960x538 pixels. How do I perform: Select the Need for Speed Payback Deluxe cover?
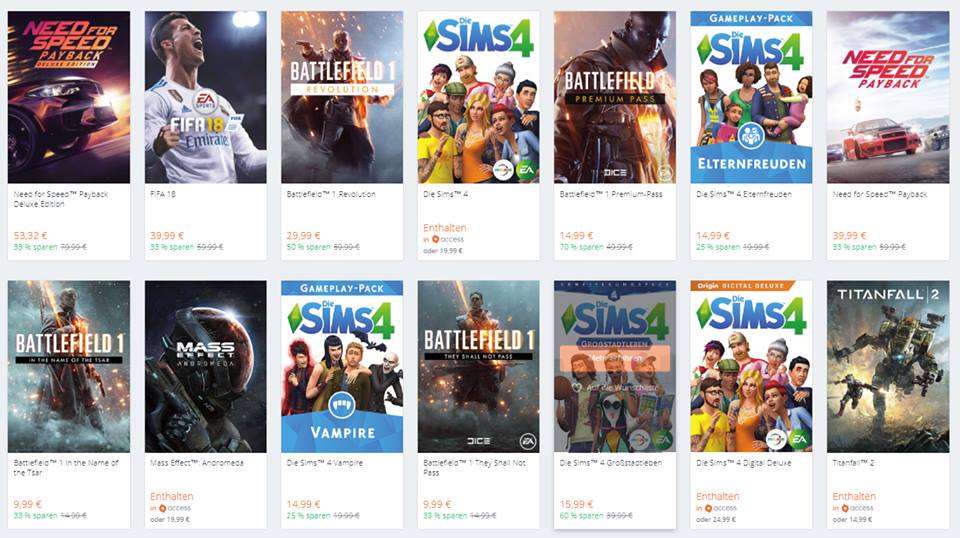point(69,97)
